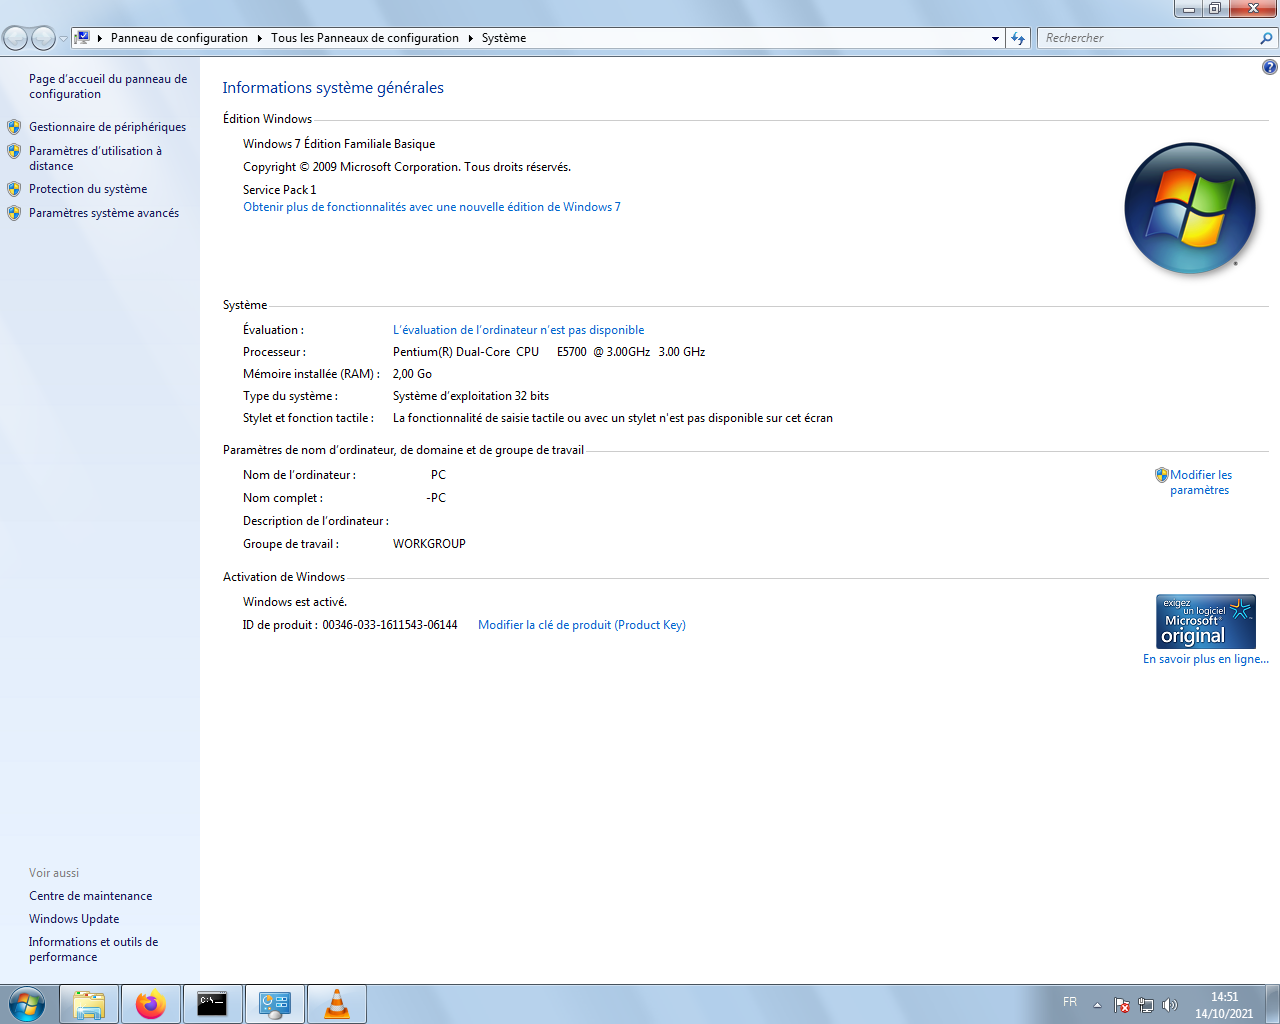The image size is (1280, 1024).
Task: Click the Back navigation arrow button
Action: 15,38
